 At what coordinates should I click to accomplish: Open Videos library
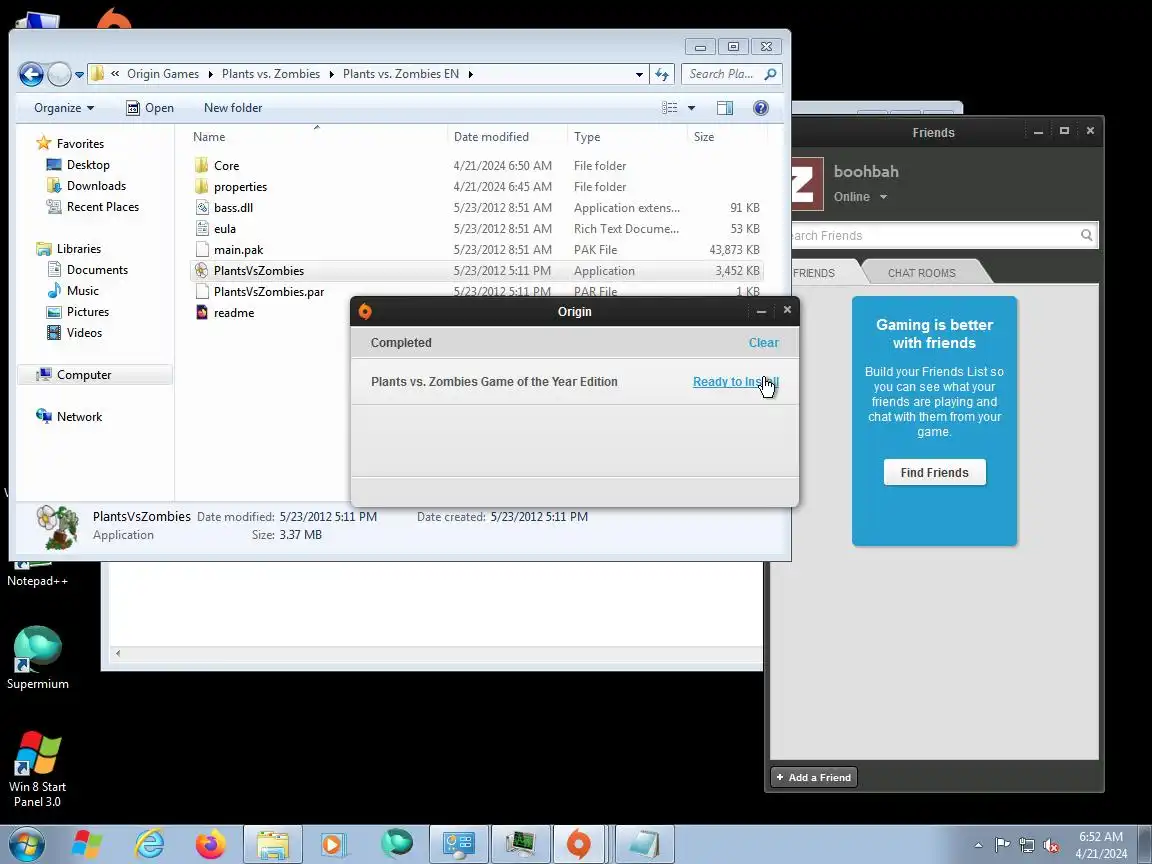pyautogui.click(x=84, y=333)
